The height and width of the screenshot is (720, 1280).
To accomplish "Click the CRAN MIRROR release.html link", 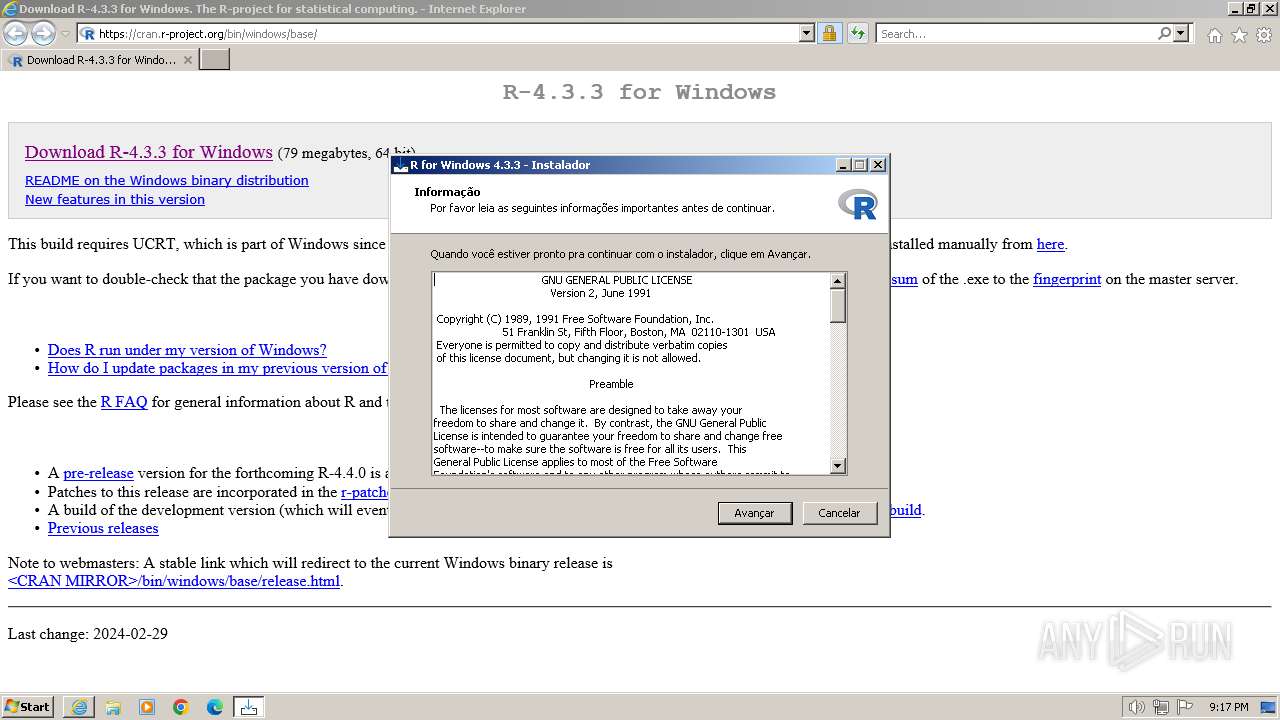I will (x=174, y=581).
